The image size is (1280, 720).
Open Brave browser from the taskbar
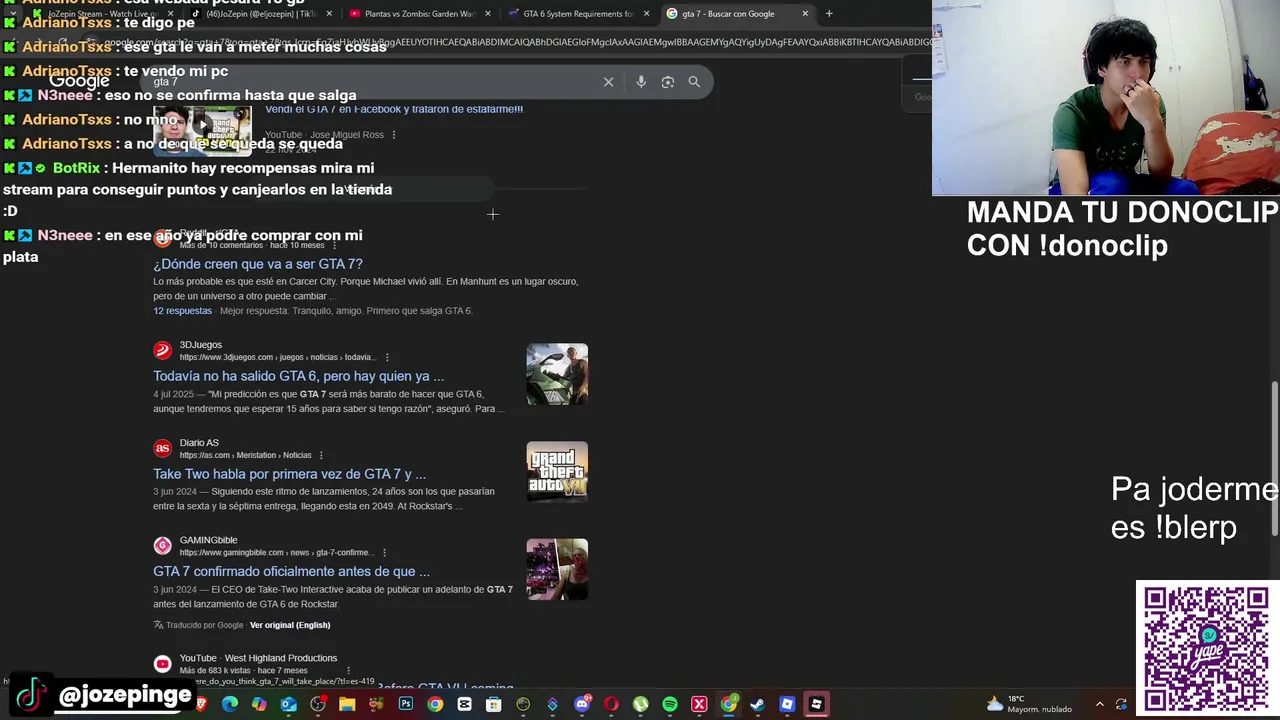pyautogui.click(x=201, y=704)
